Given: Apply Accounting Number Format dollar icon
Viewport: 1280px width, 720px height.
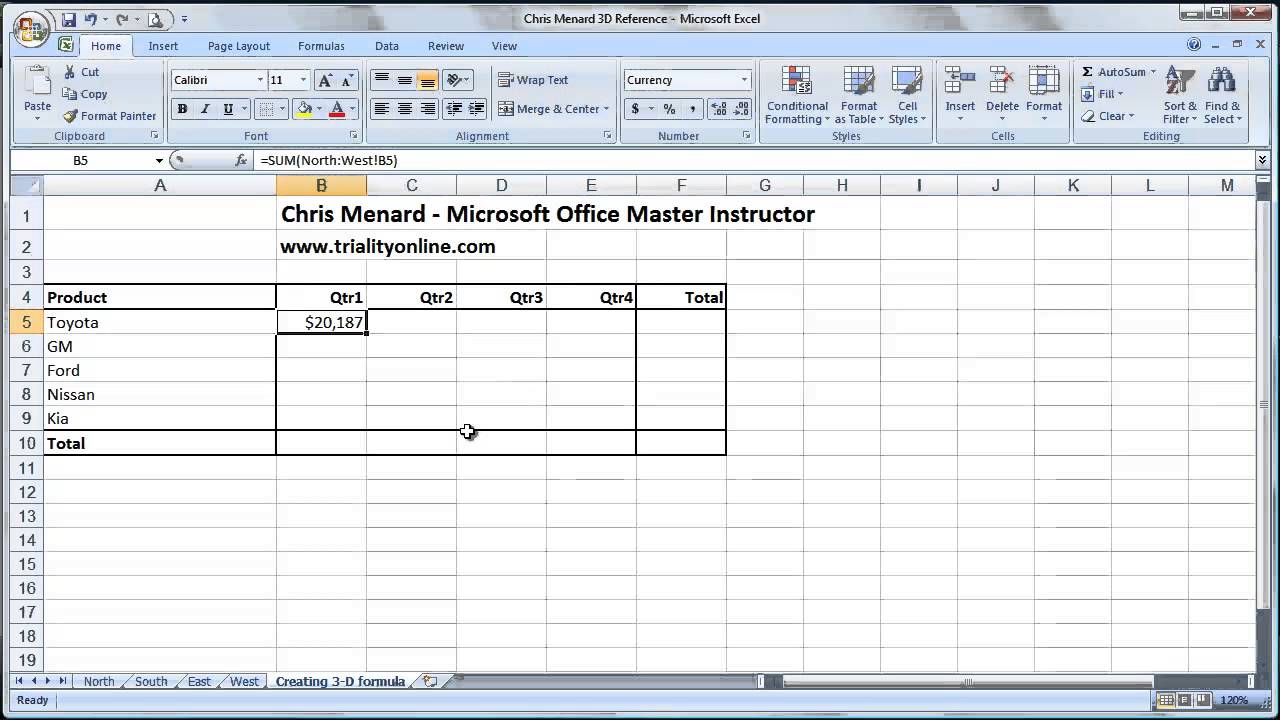Looking at the screenshot, I should click(x=635, y=109).
